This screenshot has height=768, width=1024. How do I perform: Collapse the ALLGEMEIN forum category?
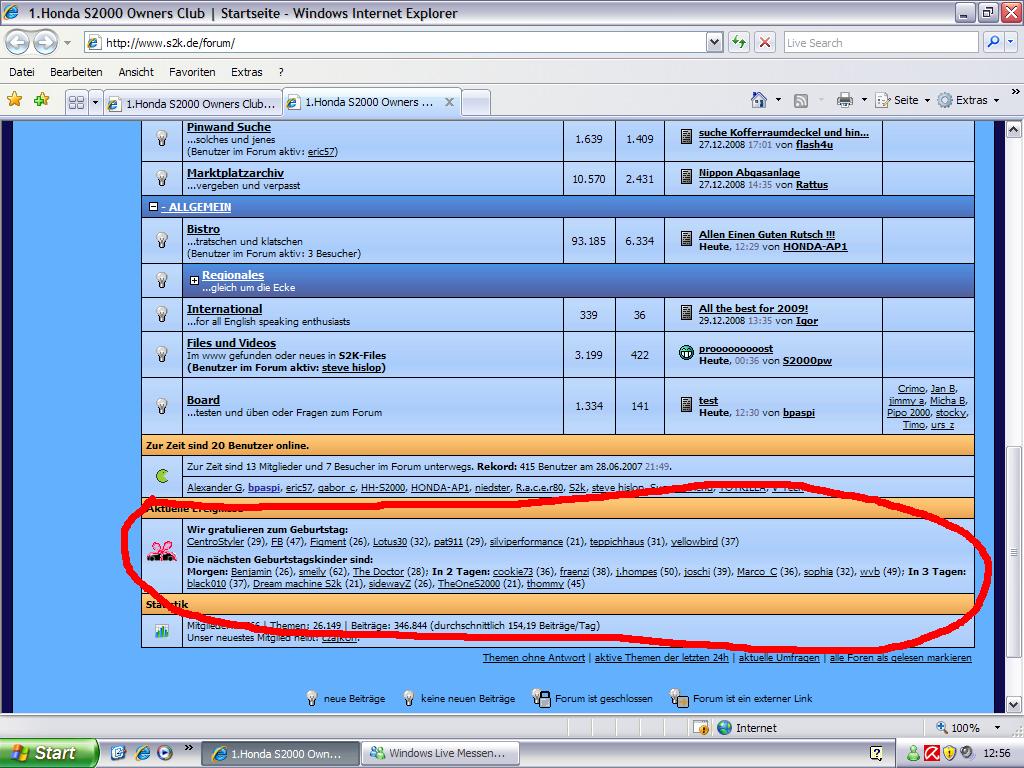click(x=153, y=207)
